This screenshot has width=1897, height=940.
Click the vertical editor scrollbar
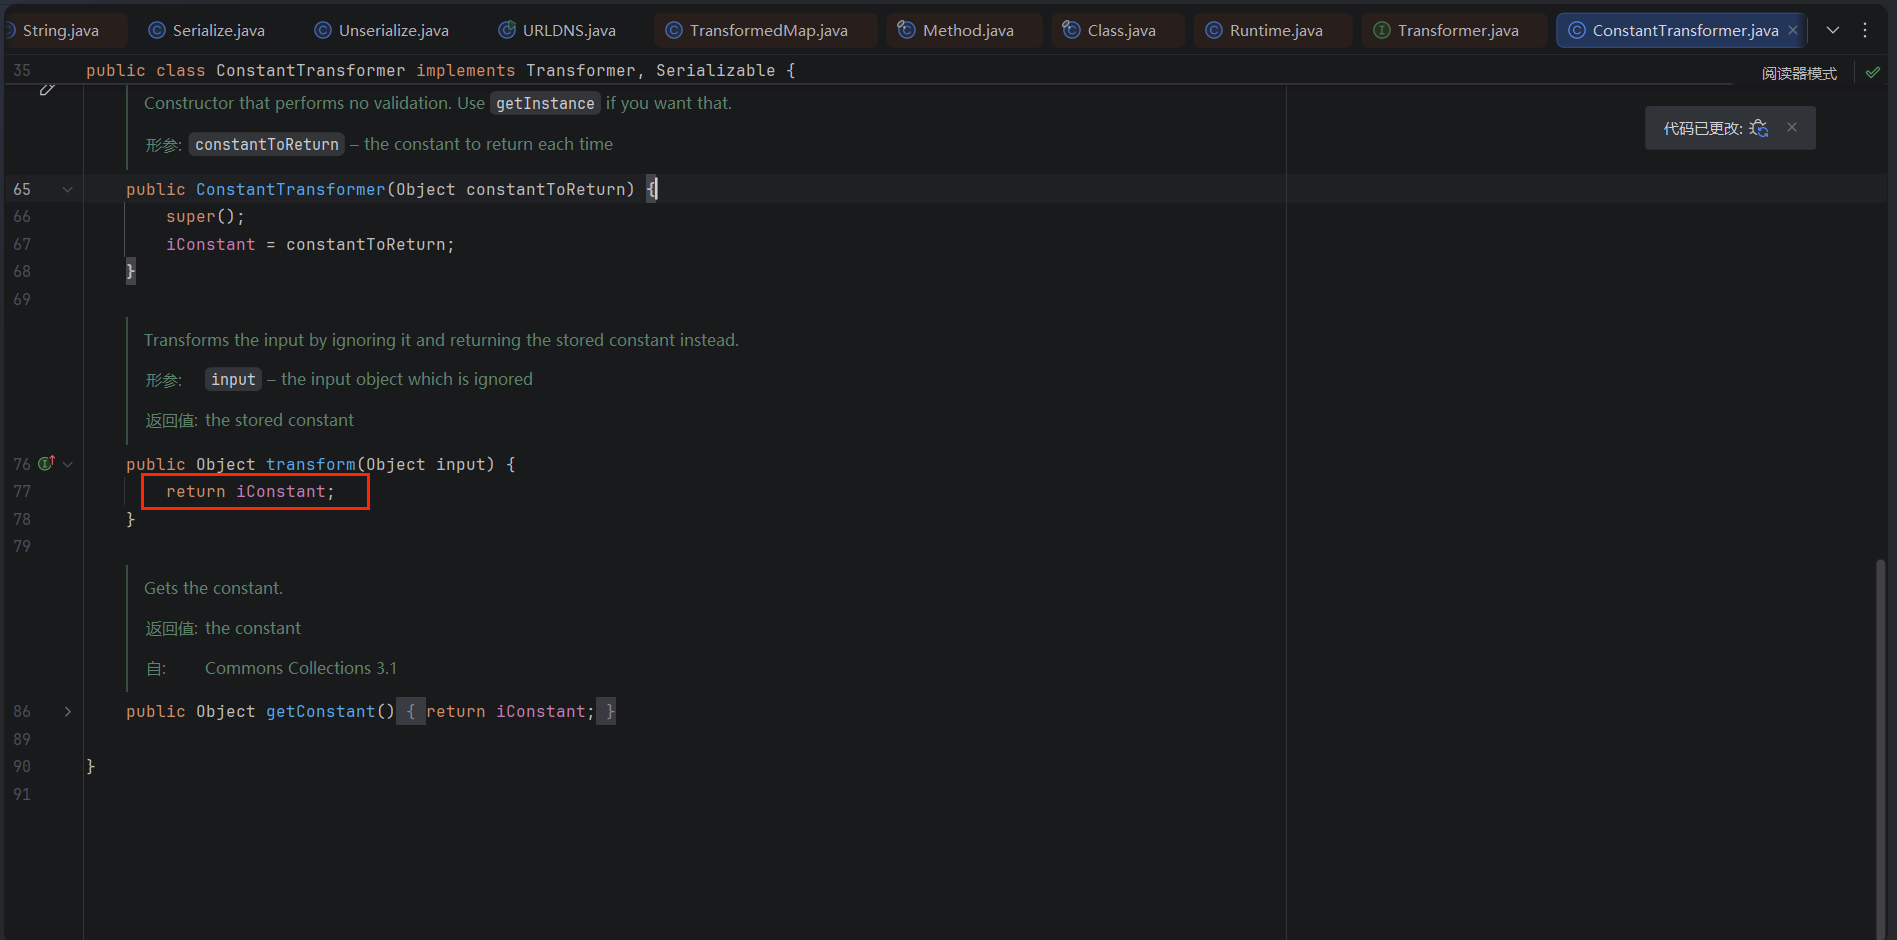(1880, 750)
